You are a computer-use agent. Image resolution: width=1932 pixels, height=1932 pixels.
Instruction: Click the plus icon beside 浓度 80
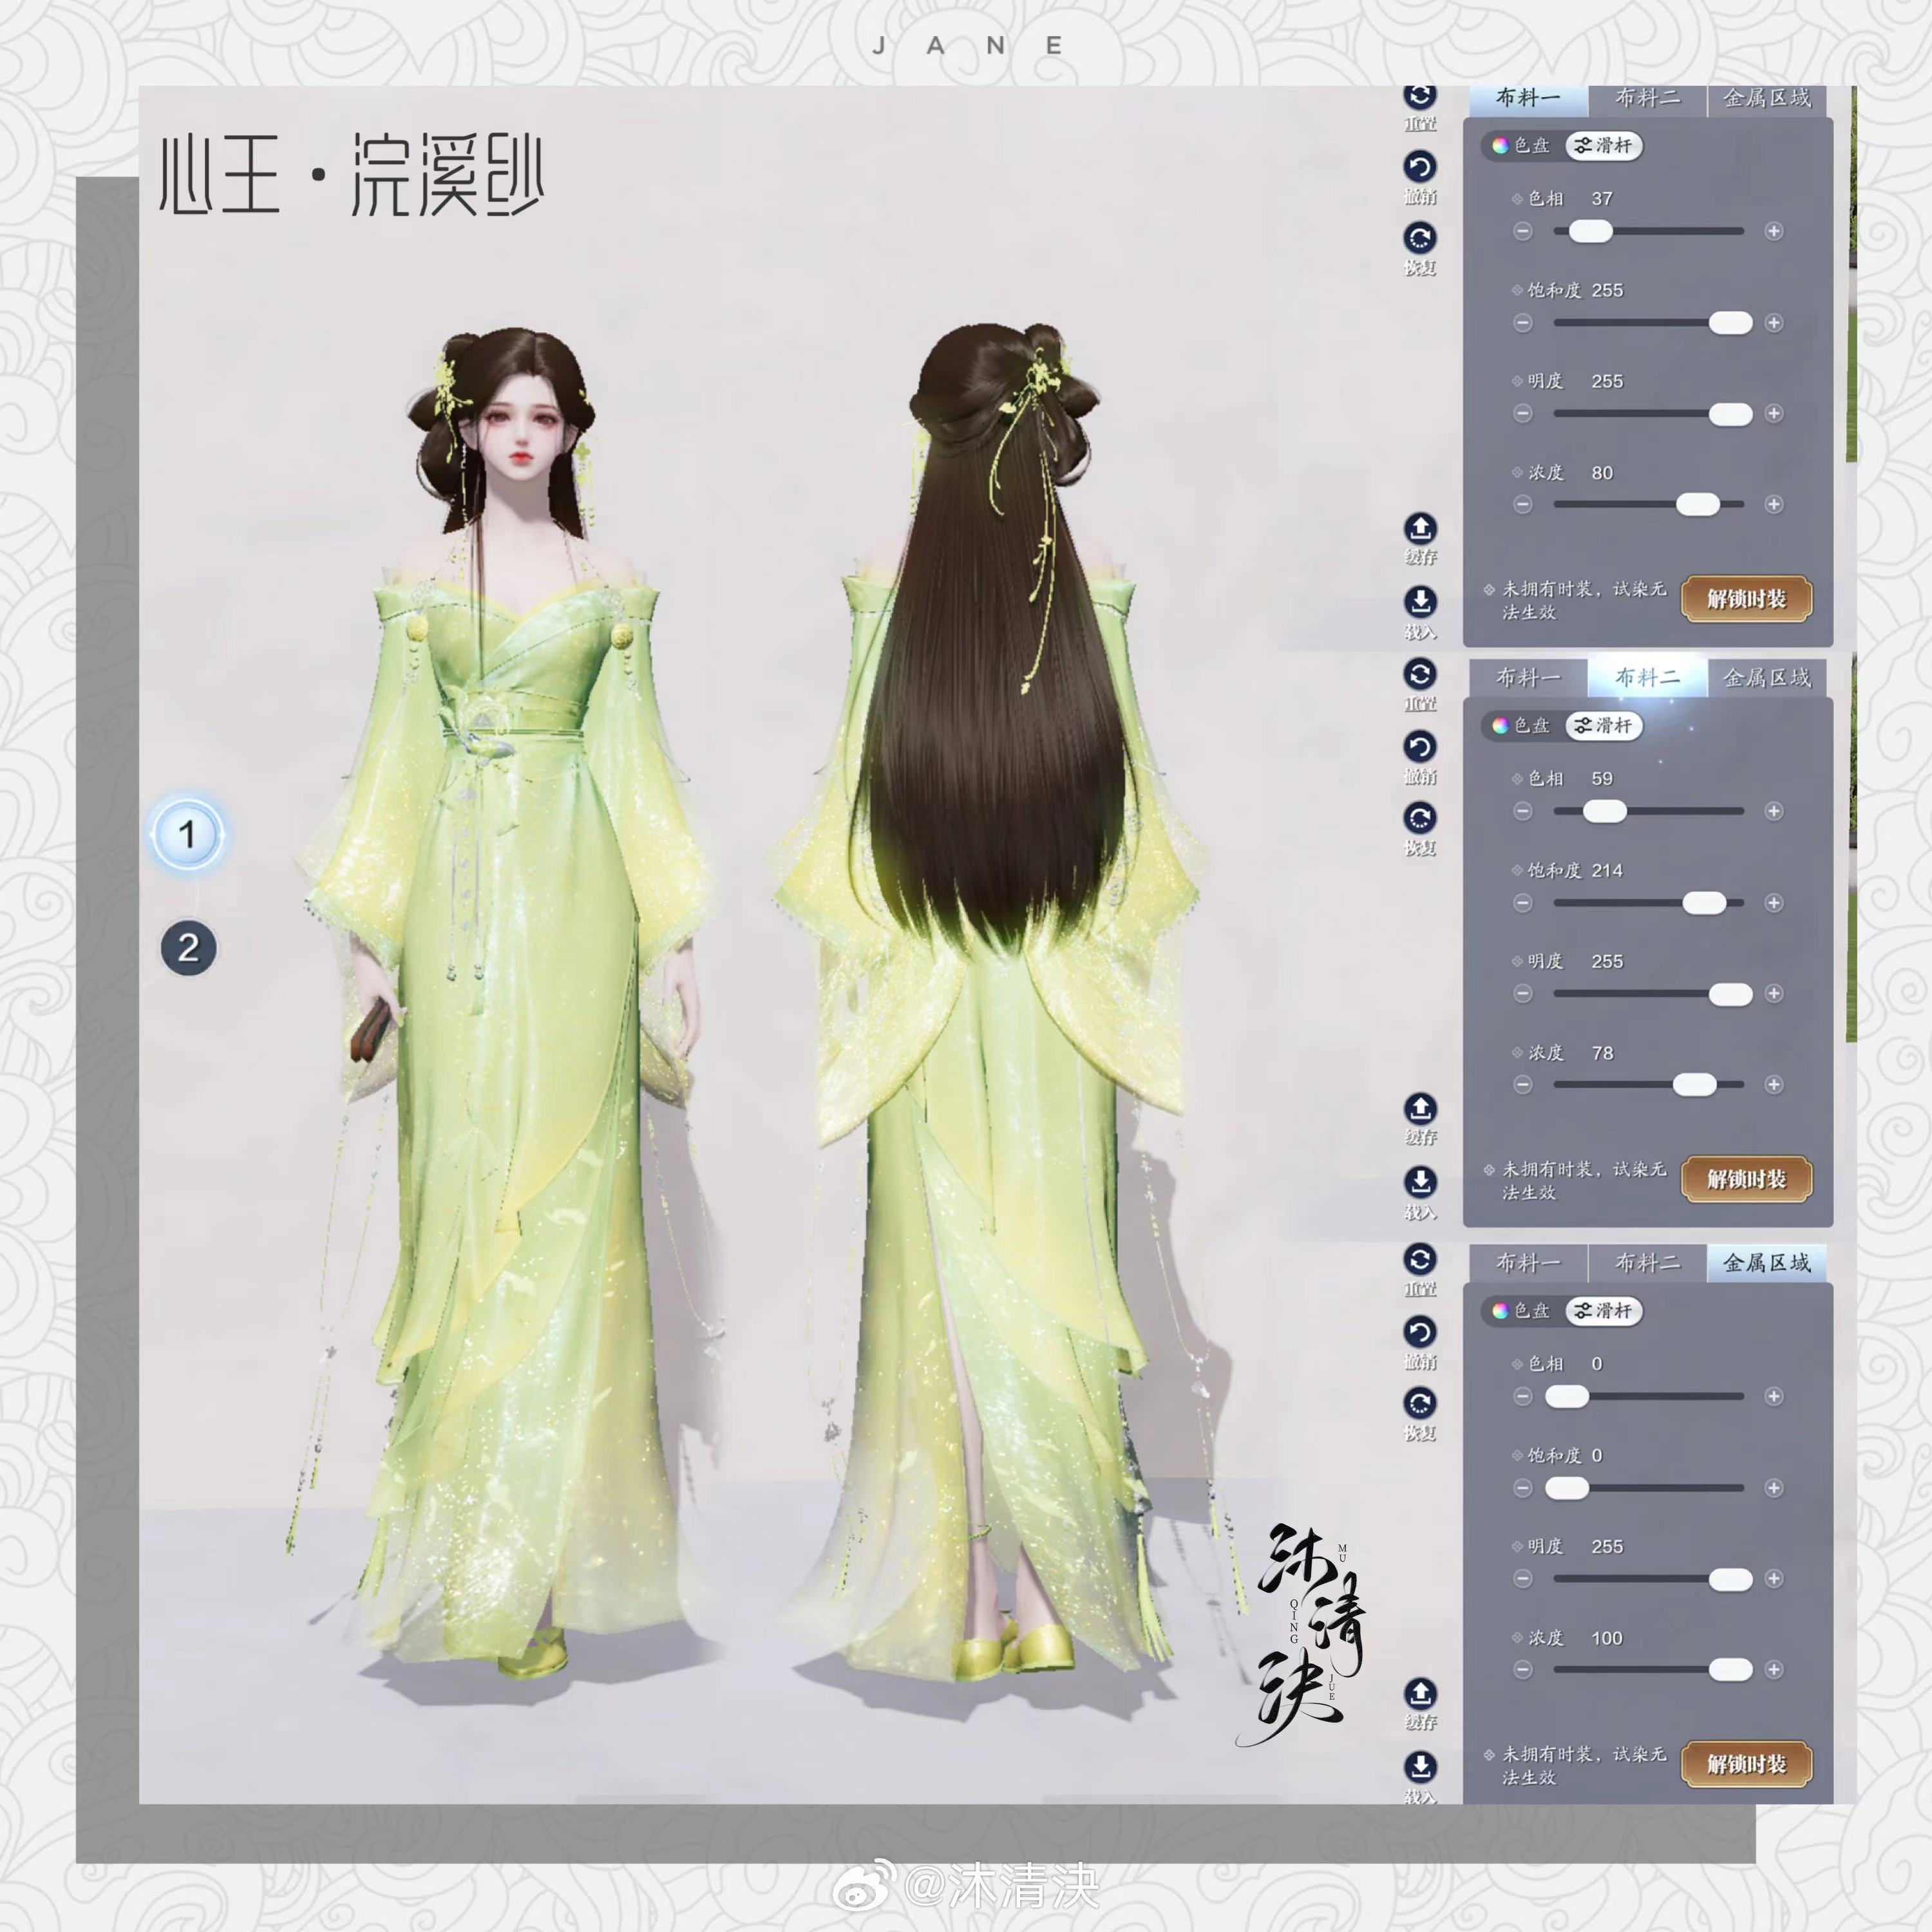tap(1774, 504)
